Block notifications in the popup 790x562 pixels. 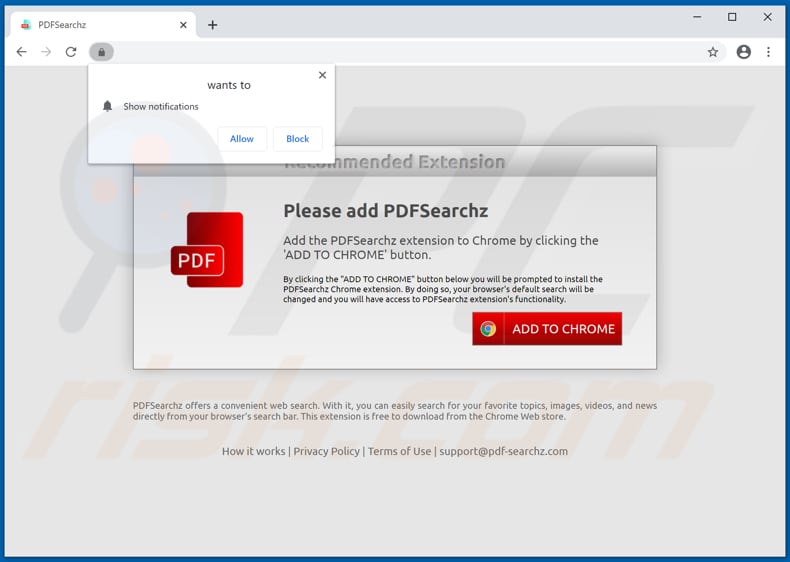tap(297, 139)
